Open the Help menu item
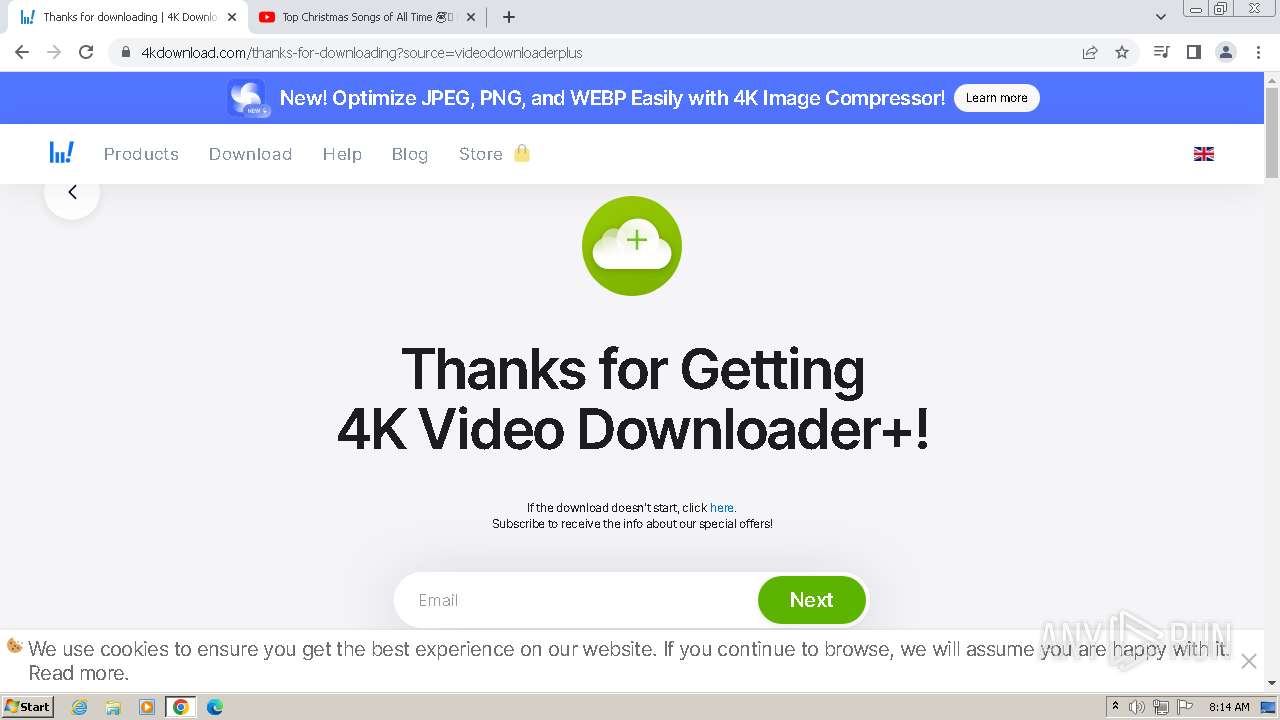The image size is (1280, 720). pos(342,154)
